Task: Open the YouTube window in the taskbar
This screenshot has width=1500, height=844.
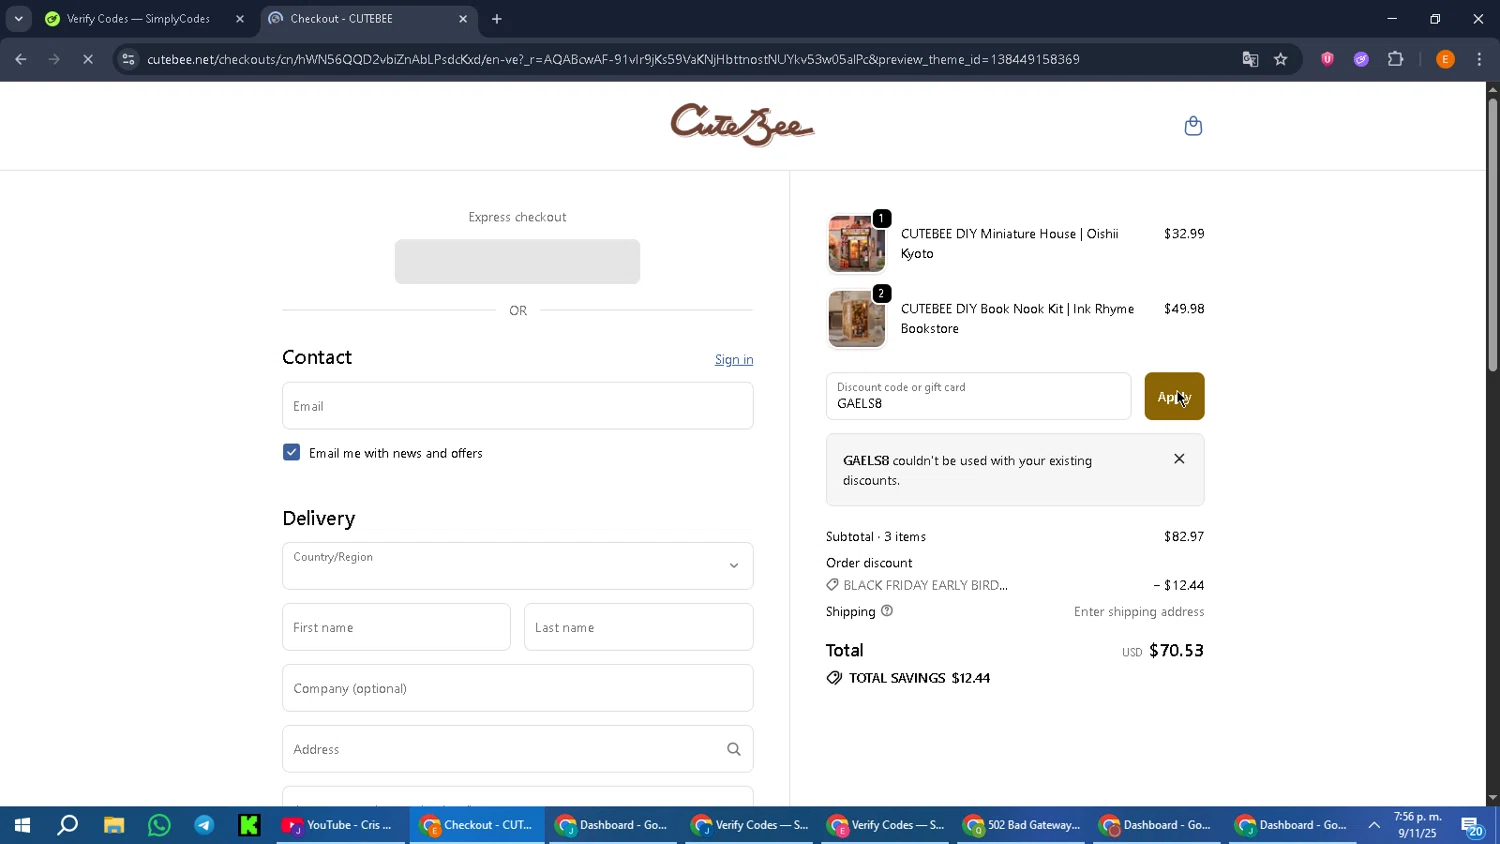Action: click(x=338, y=825)
